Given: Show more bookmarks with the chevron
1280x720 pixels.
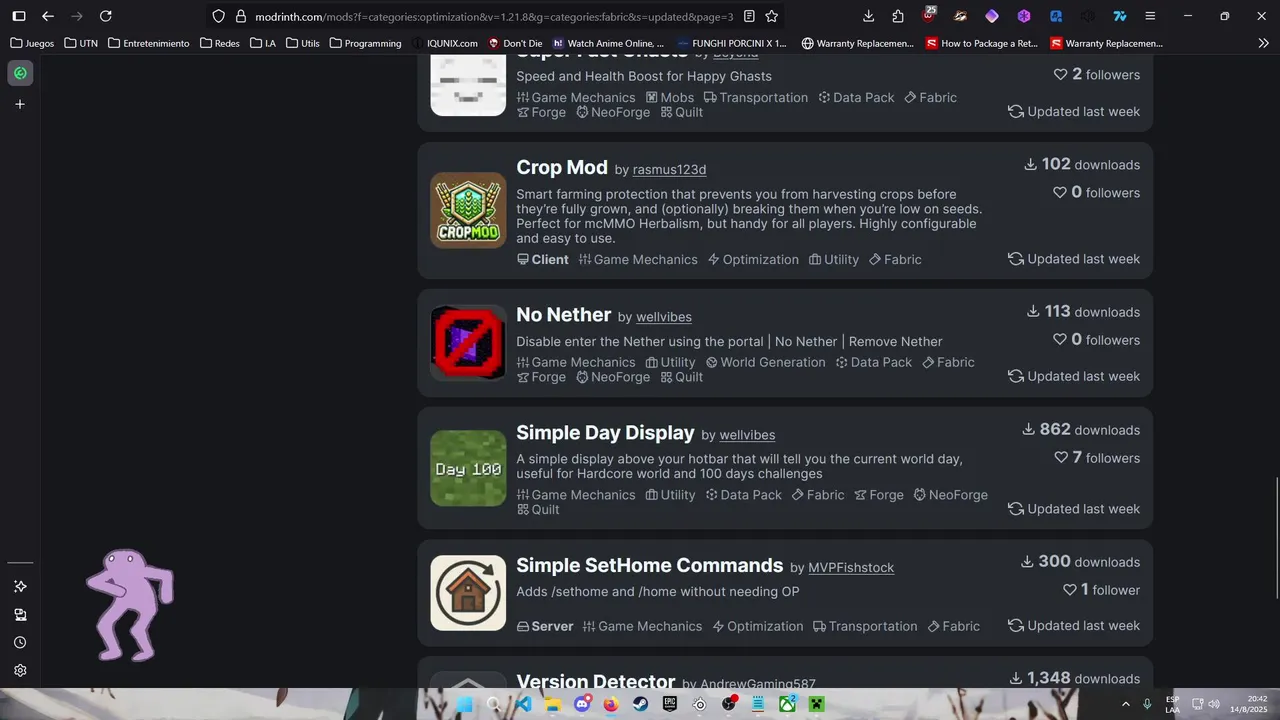Looking at the screenshot, I should [x=1264, y=43].
